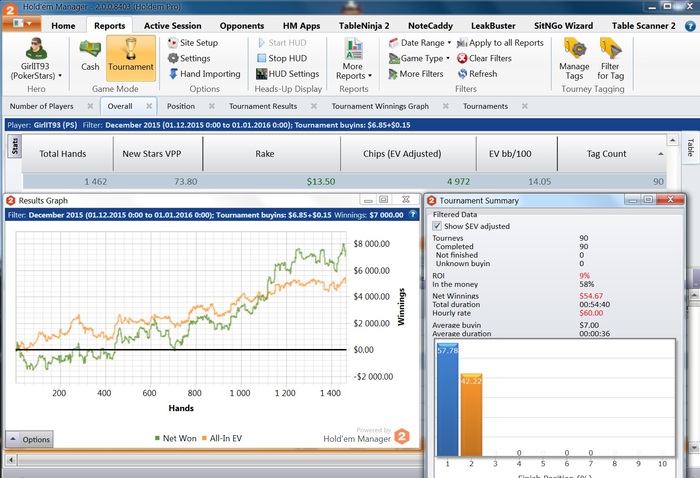700x478 pixels.
Task: Click horizontal scrollbar left arrow at bottom
Action: (11, 459)
